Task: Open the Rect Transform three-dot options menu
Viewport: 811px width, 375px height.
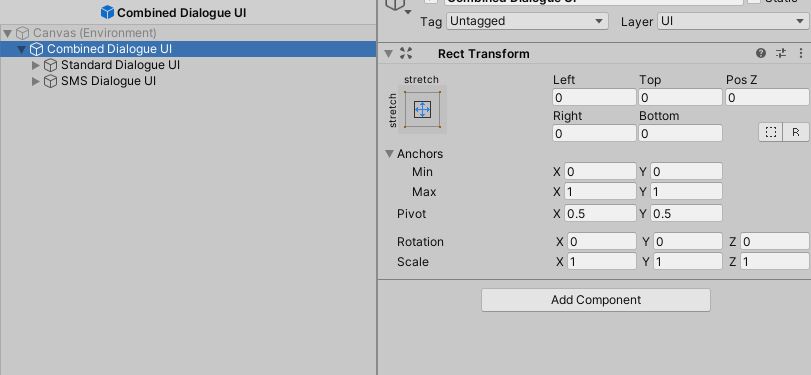Action: point(801,53)
